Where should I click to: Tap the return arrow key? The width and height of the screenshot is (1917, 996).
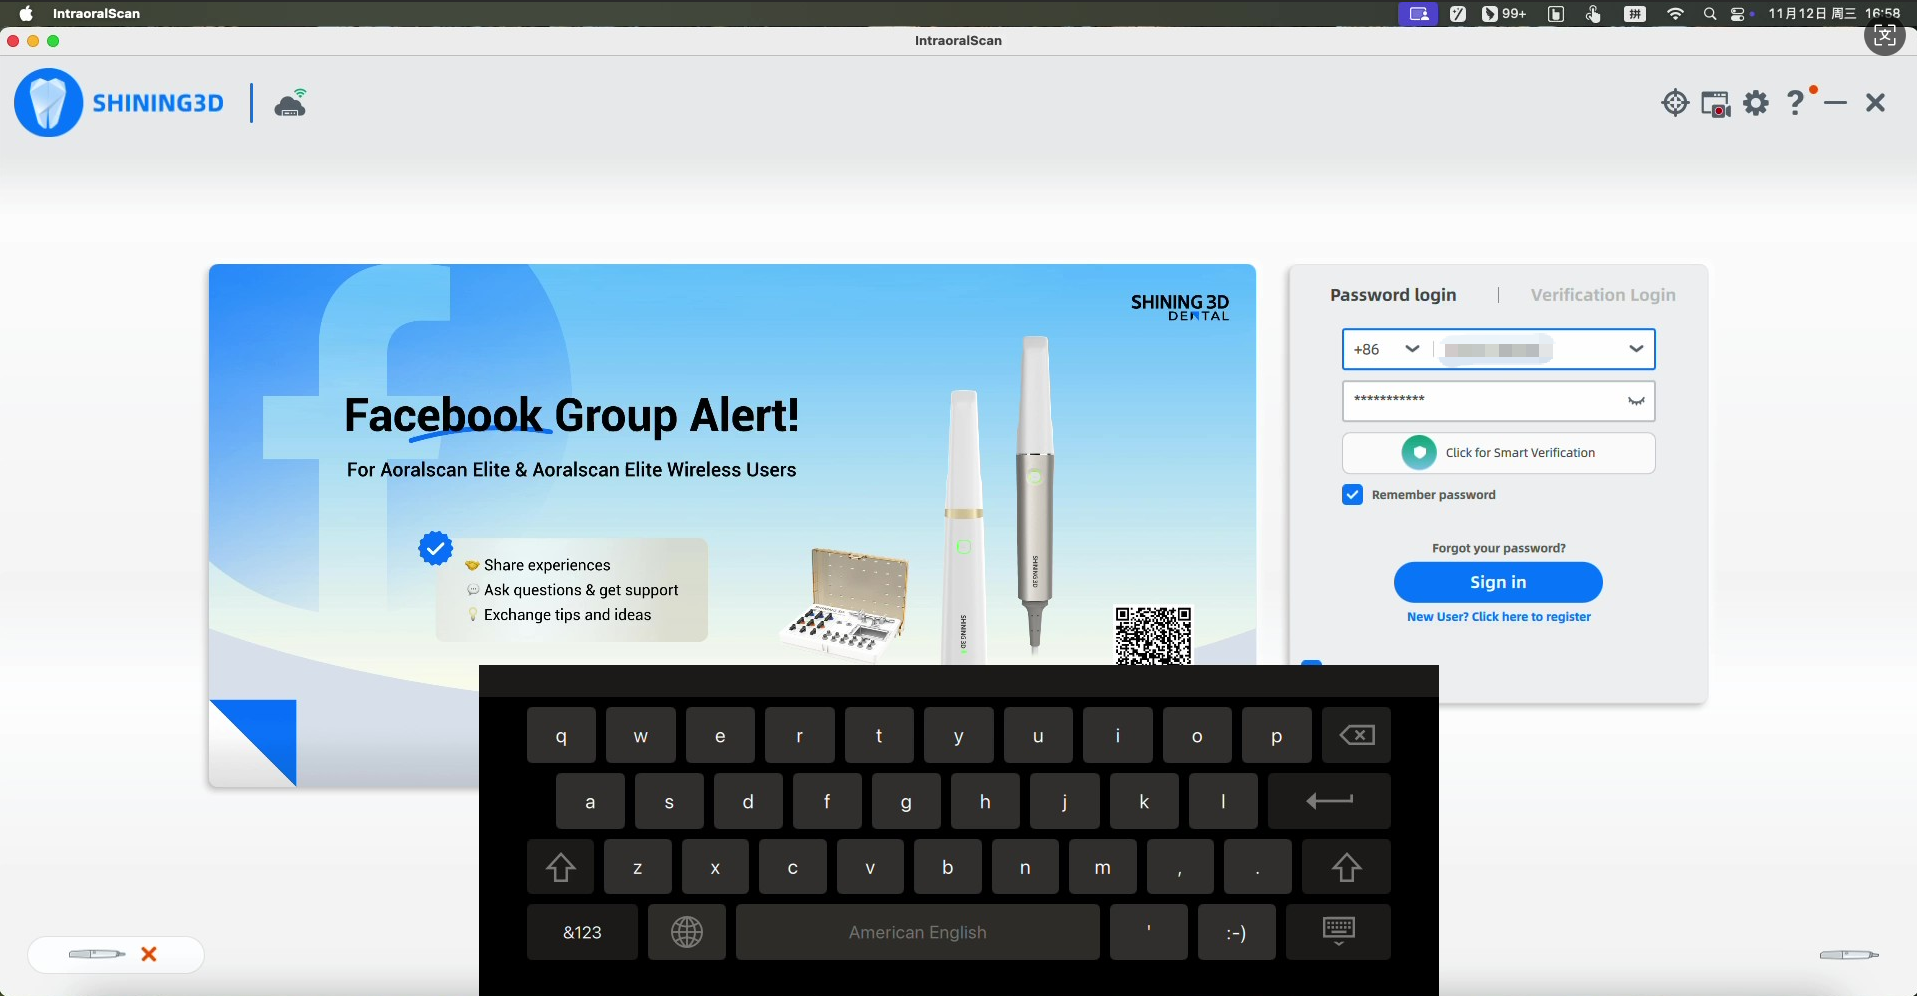(1329, 801)
